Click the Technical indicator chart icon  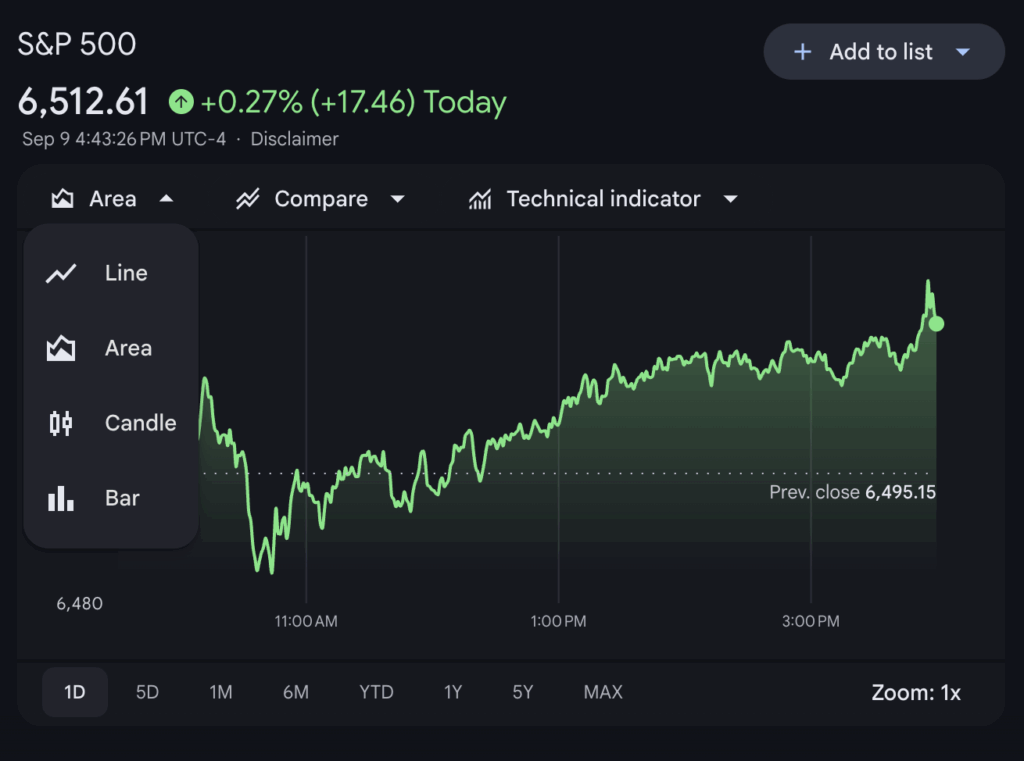(480, 200)
